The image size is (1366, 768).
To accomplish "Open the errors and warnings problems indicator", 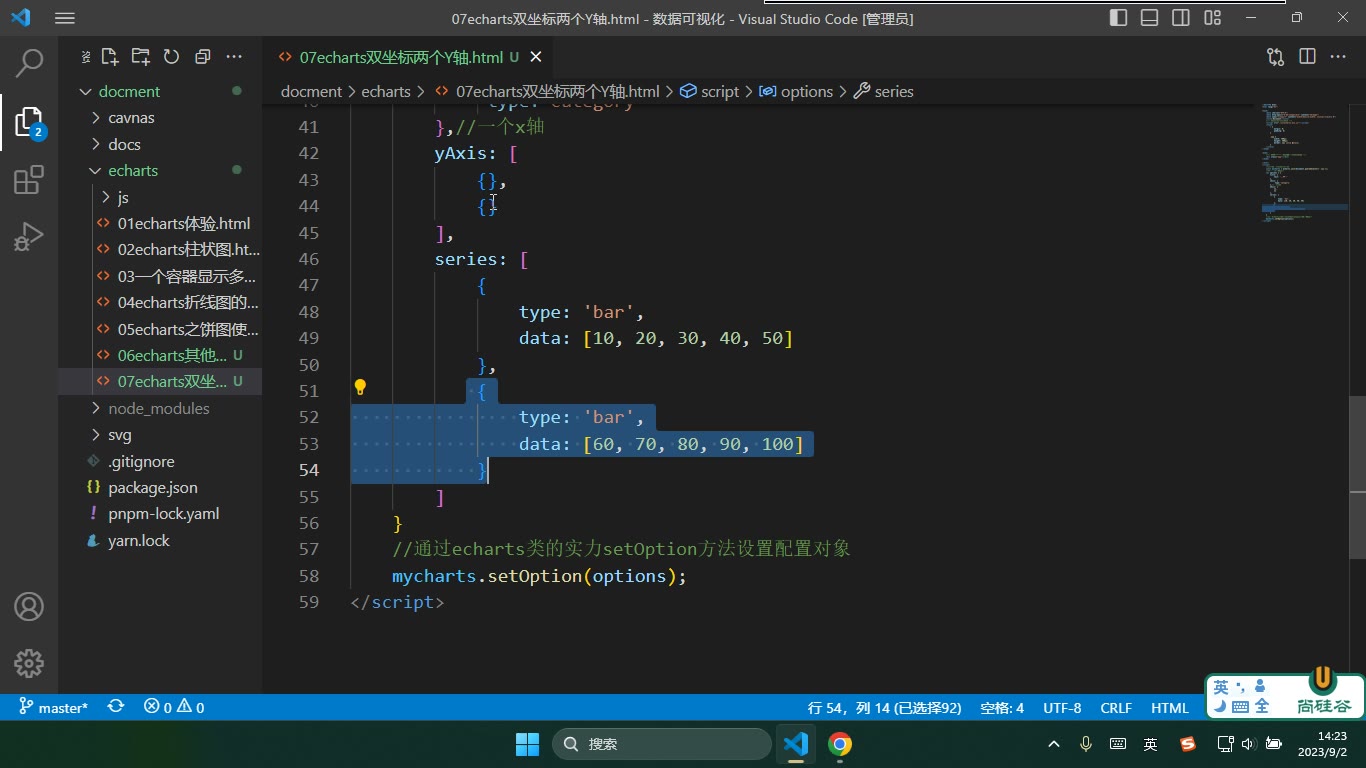I will coord(174,707).
